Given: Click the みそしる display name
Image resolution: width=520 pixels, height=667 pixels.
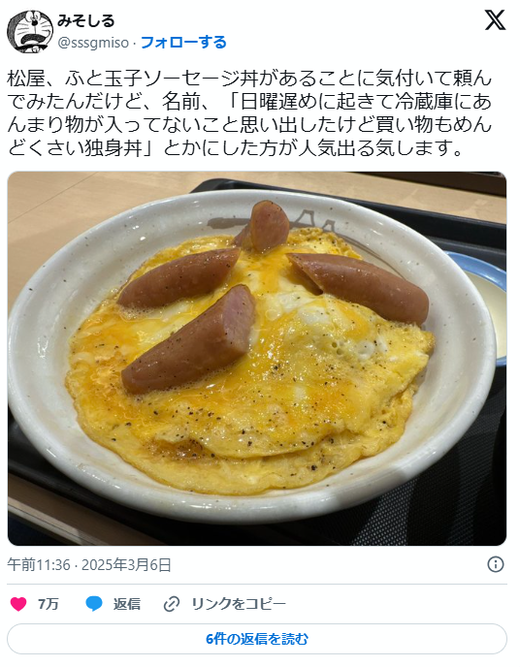Looking at the screenshot, I should tap(86, 21).
